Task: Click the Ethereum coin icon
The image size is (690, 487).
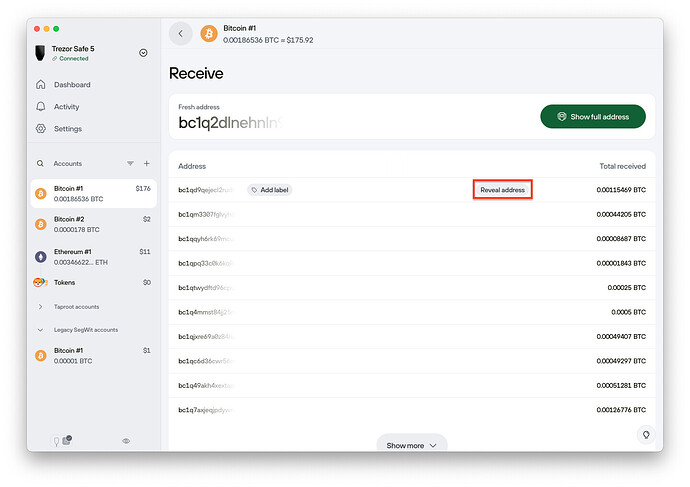Action: click(x=40, y=257)
